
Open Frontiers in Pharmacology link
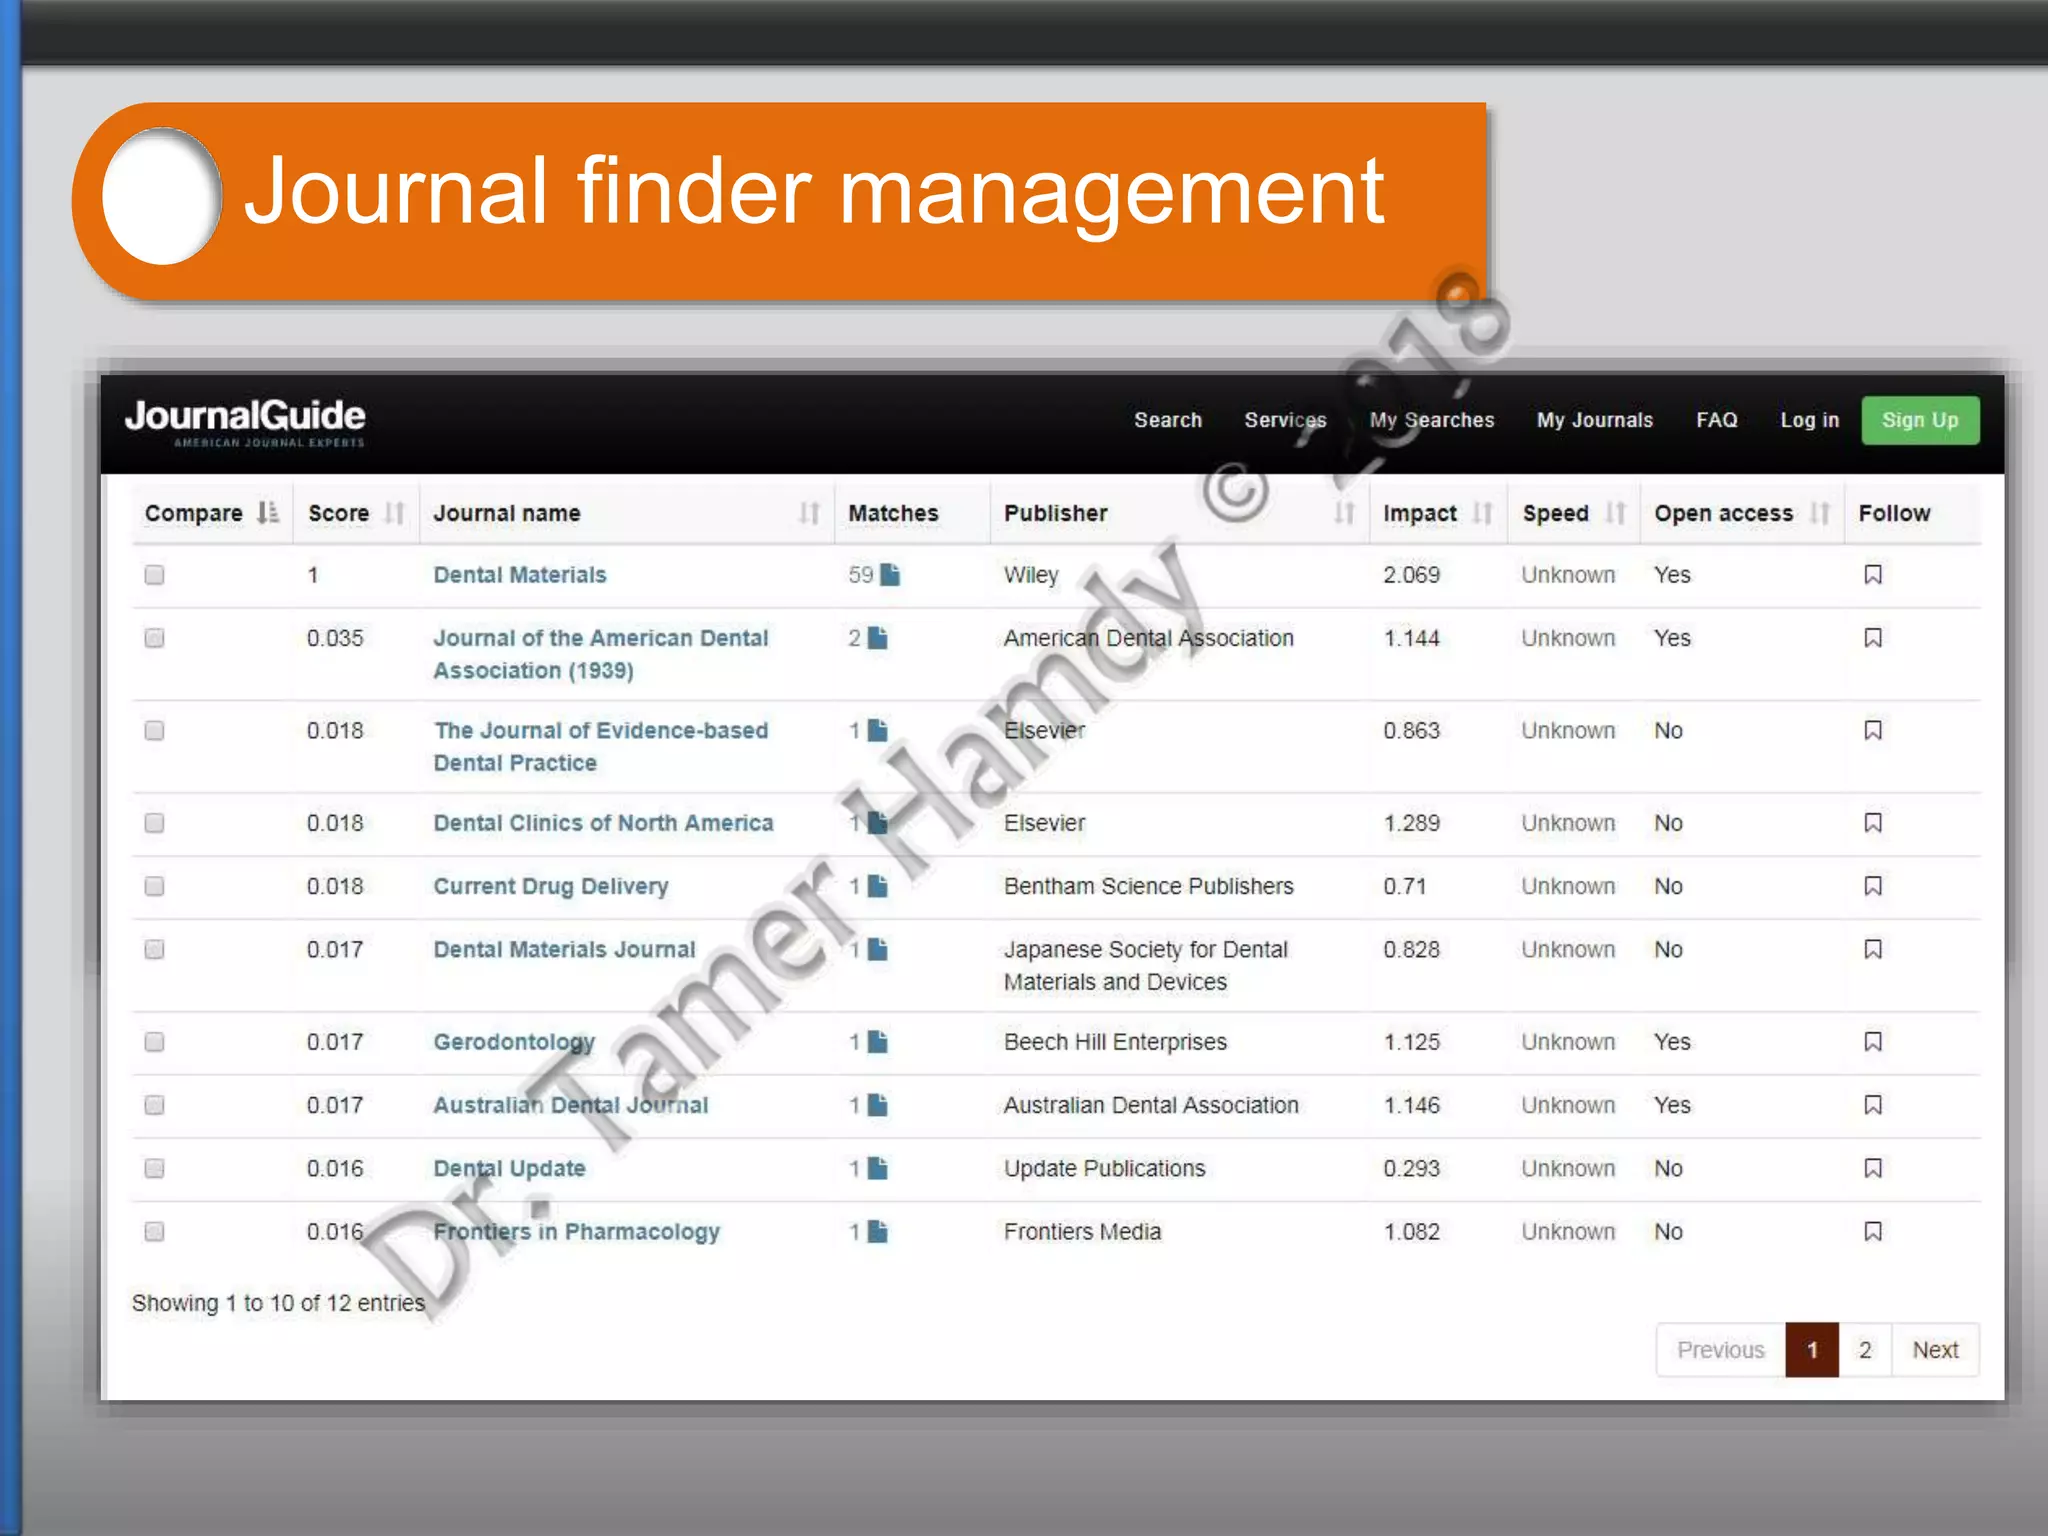[577, 1232]
